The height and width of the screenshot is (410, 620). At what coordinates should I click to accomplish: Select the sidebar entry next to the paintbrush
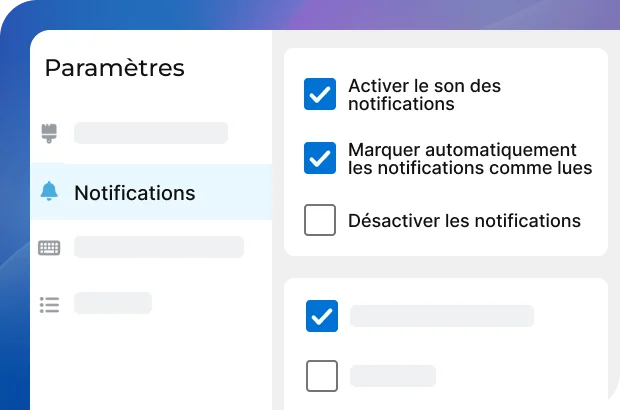click(151, 133)
